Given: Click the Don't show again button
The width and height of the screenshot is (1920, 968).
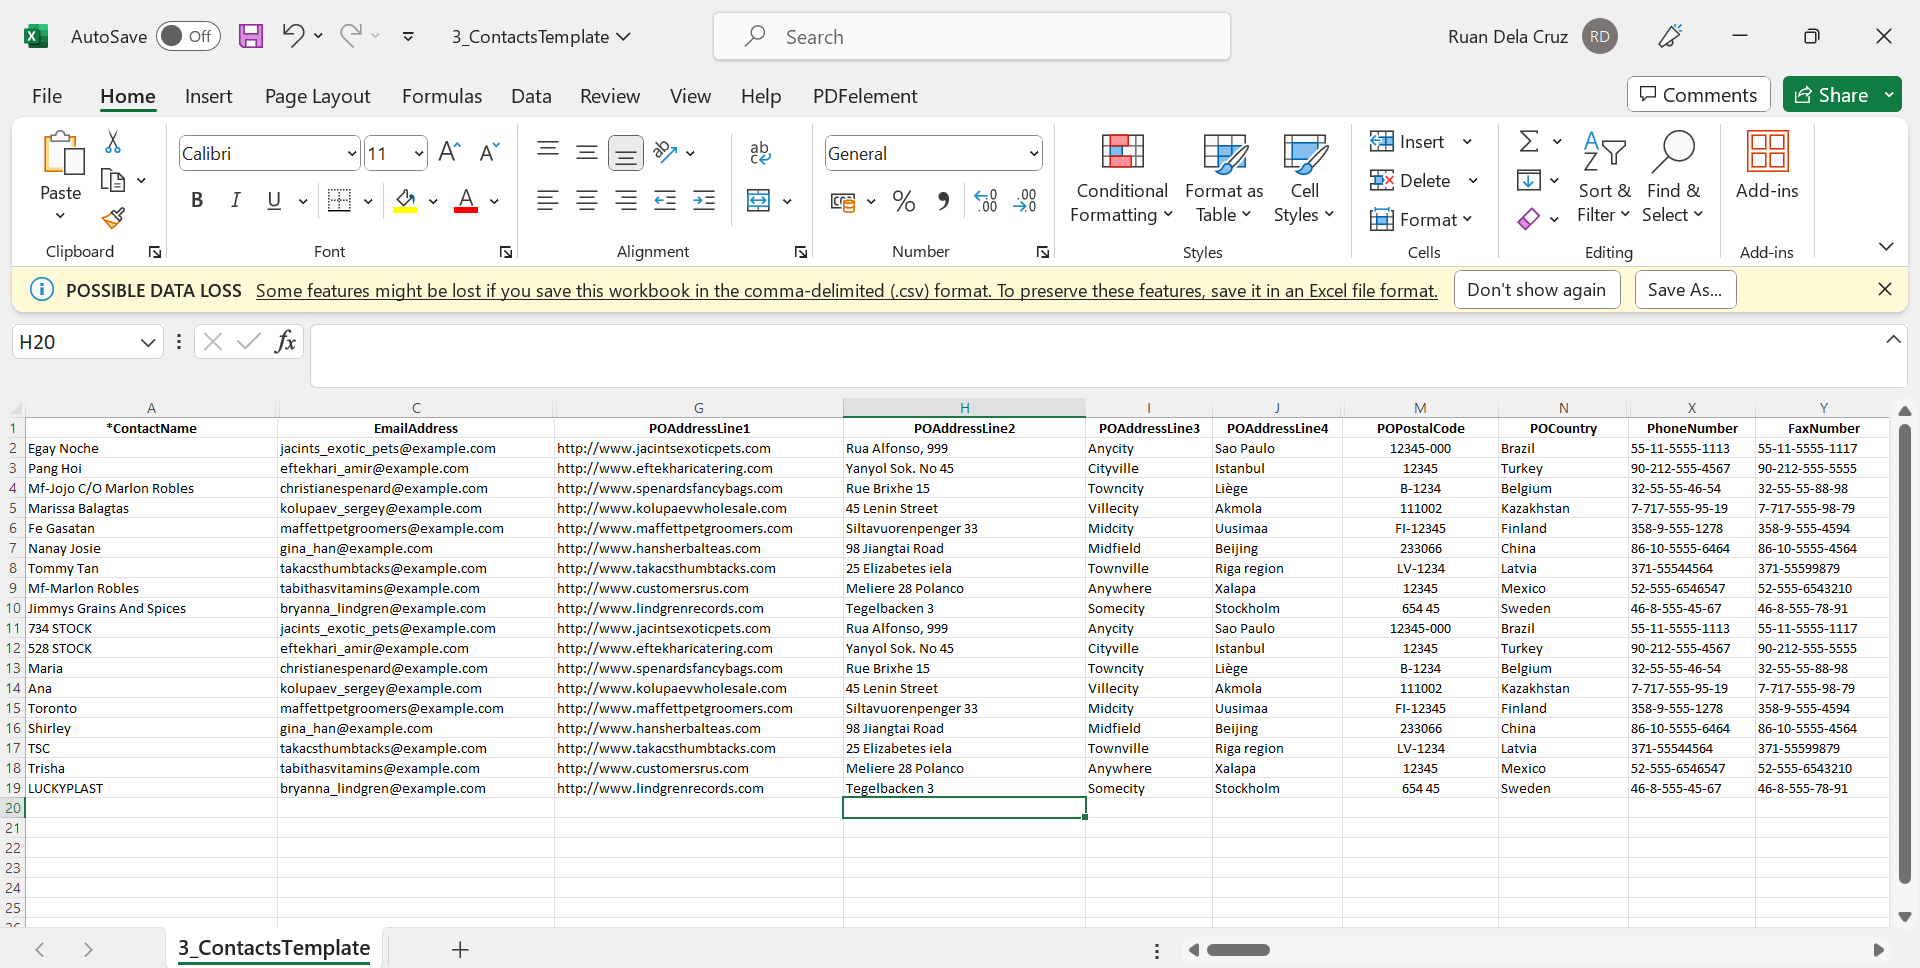Looking at the screenshot, I should [x=1536, y=290].
